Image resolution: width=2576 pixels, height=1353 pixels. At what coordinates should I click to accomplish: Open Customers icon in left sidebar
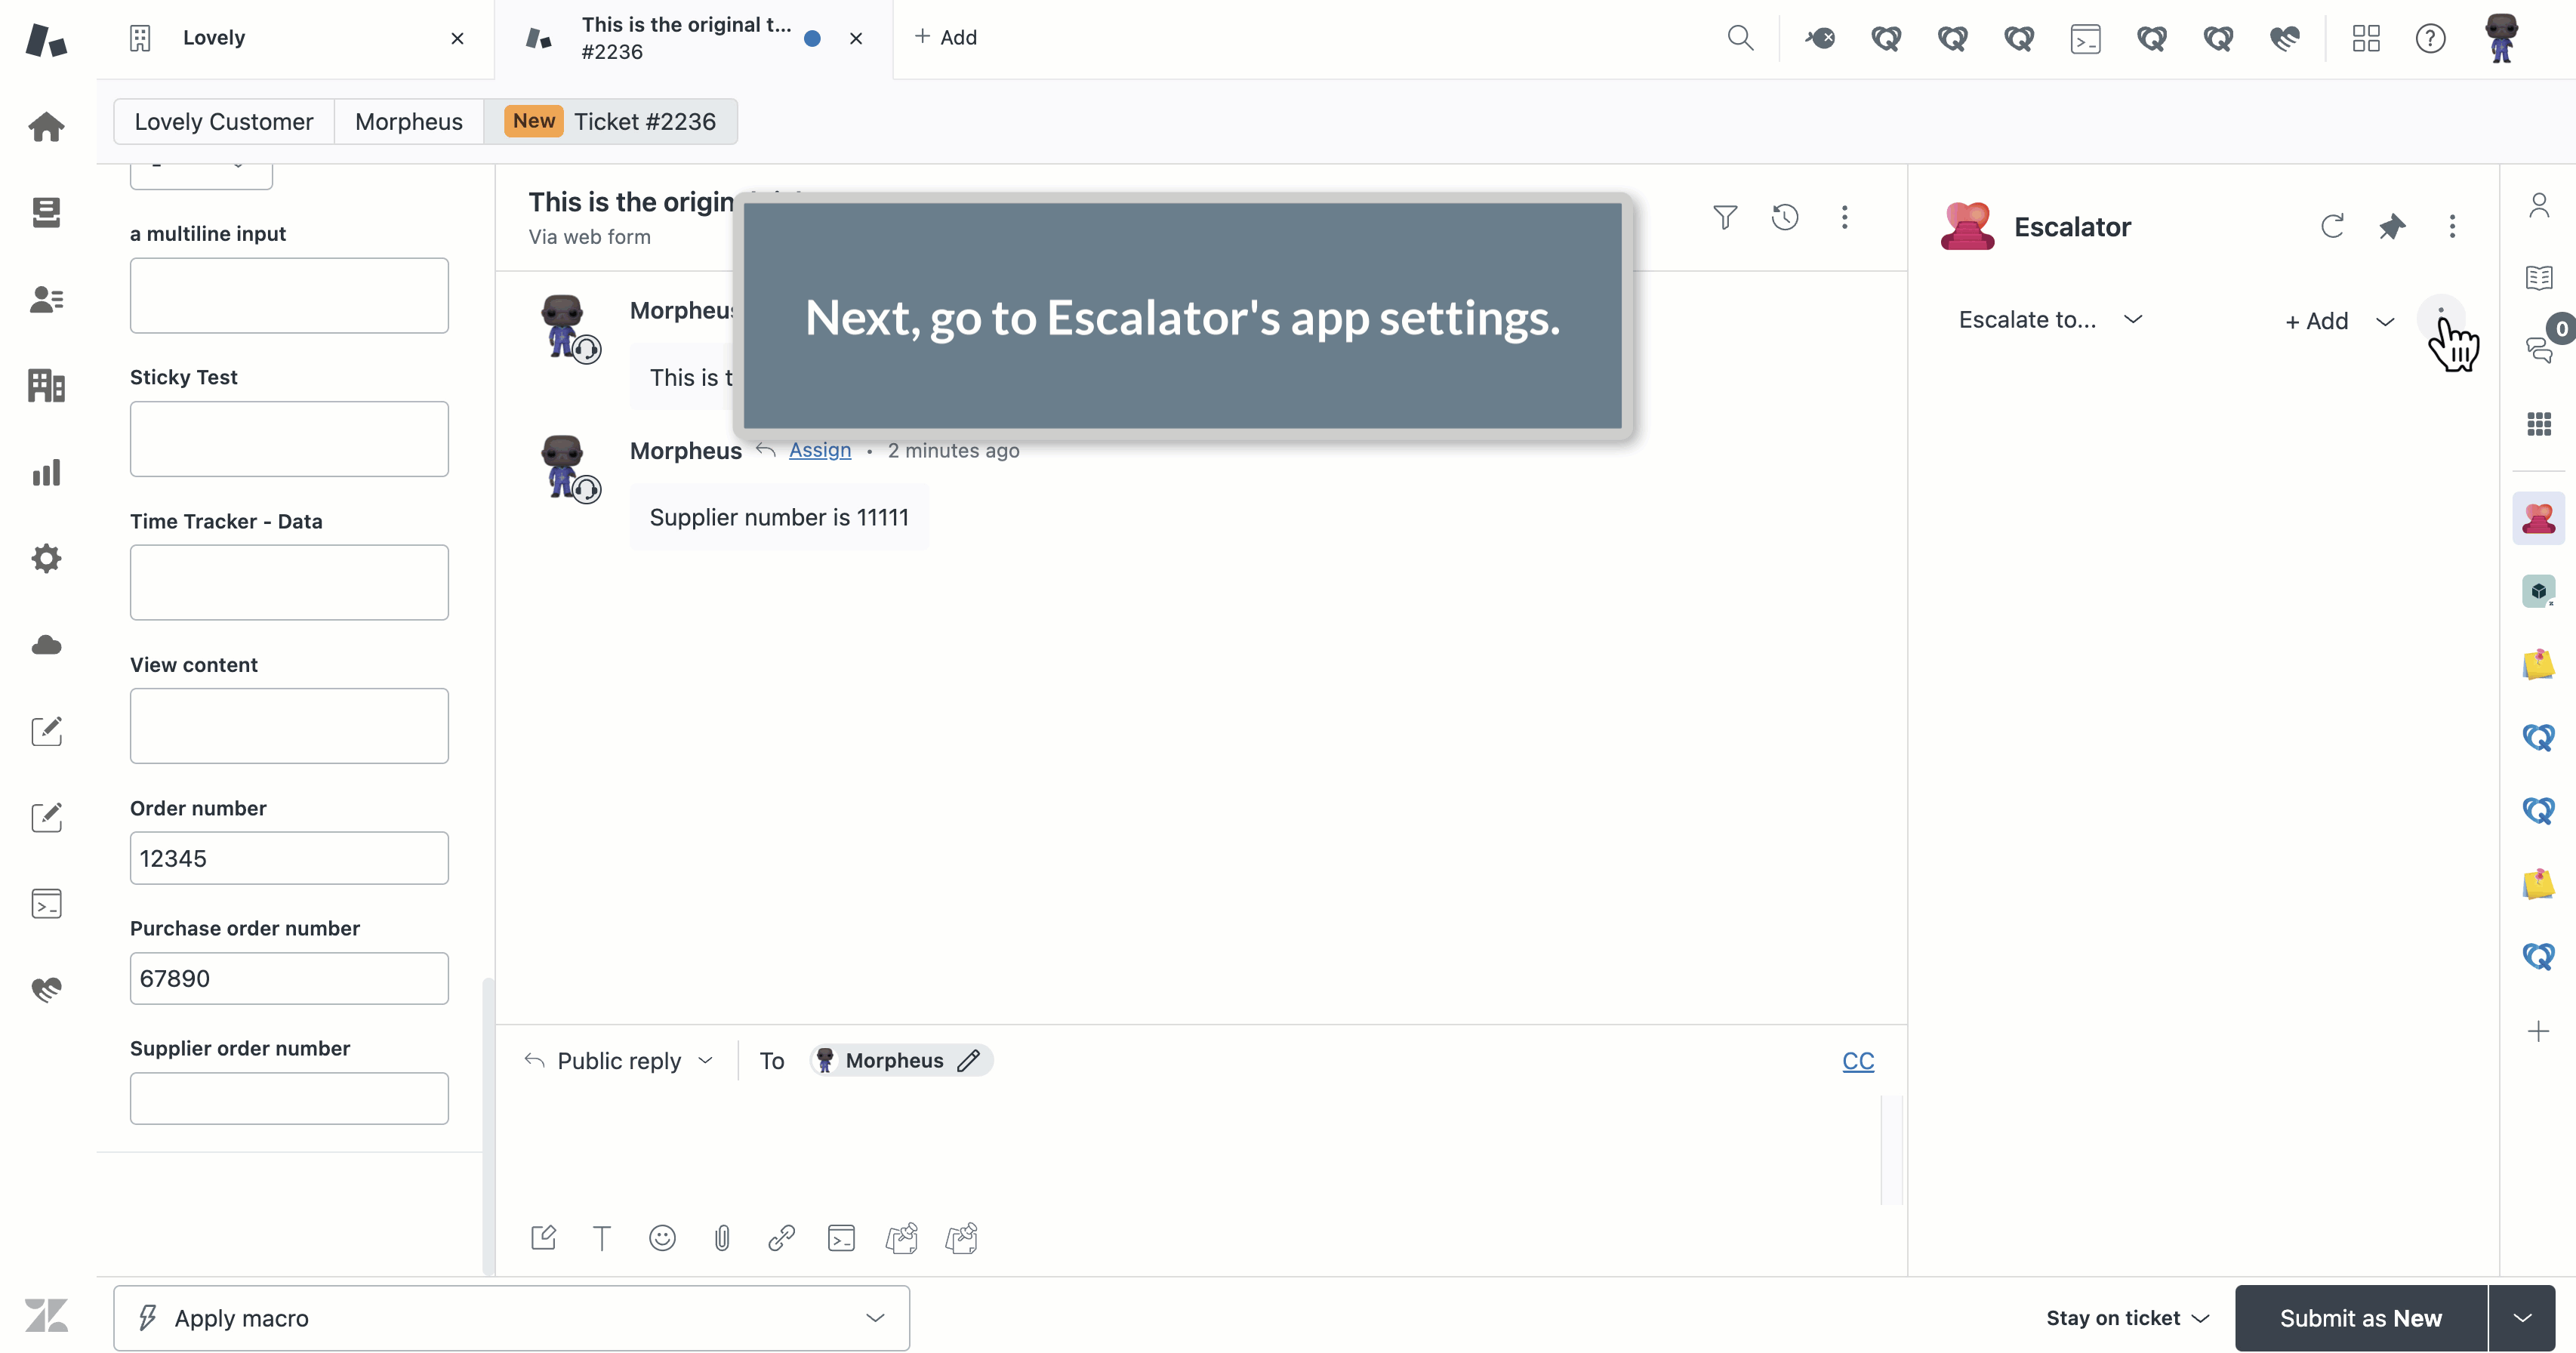pyautogui.click(x=46, y=299)
